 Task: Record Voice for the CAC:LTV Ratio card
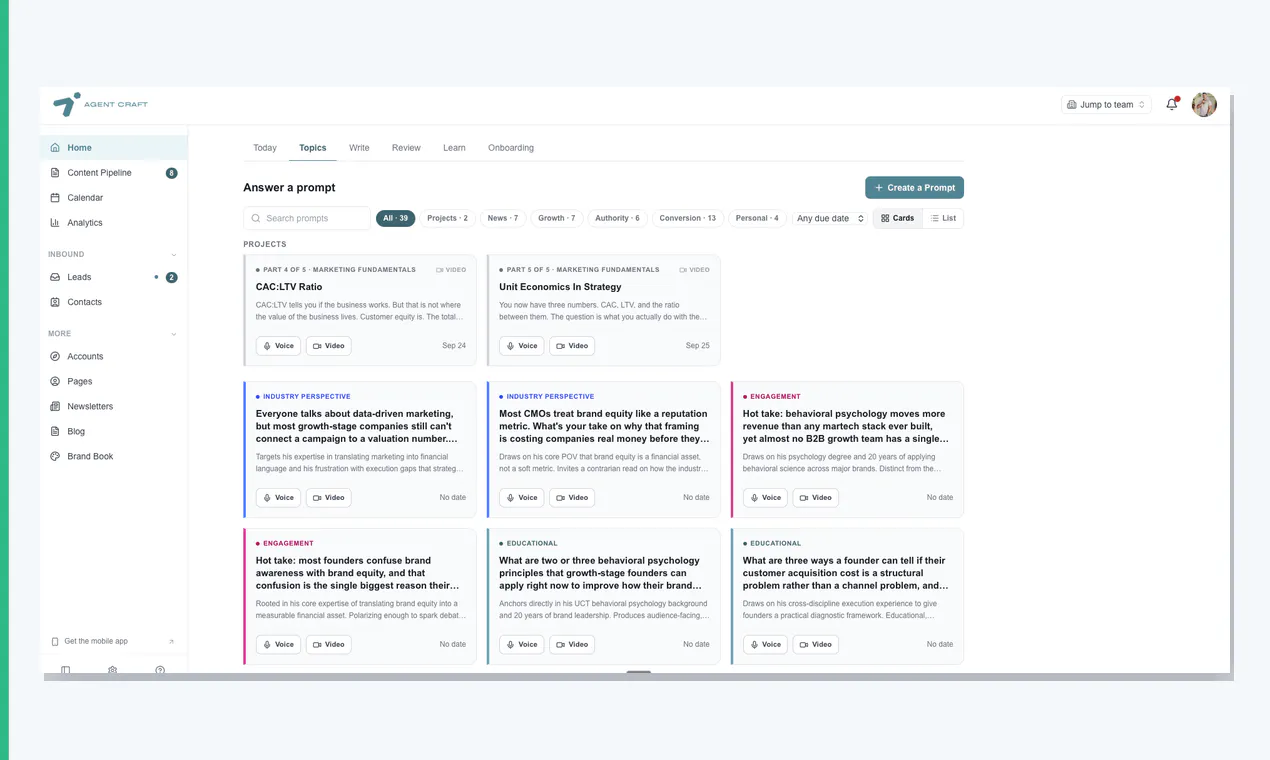[278, 346]
